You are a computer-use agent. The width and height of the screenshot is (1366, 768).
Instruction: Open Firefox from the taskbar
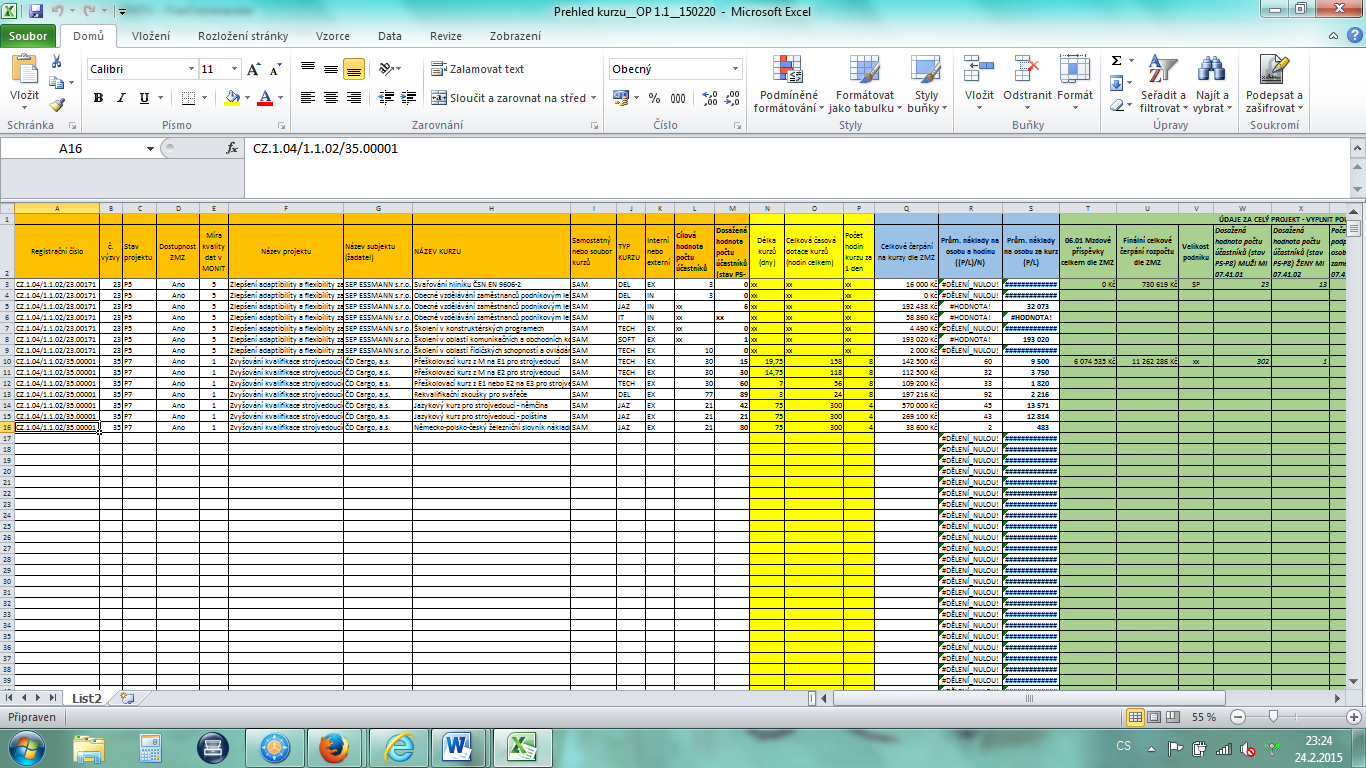click(x=333, y=746)
